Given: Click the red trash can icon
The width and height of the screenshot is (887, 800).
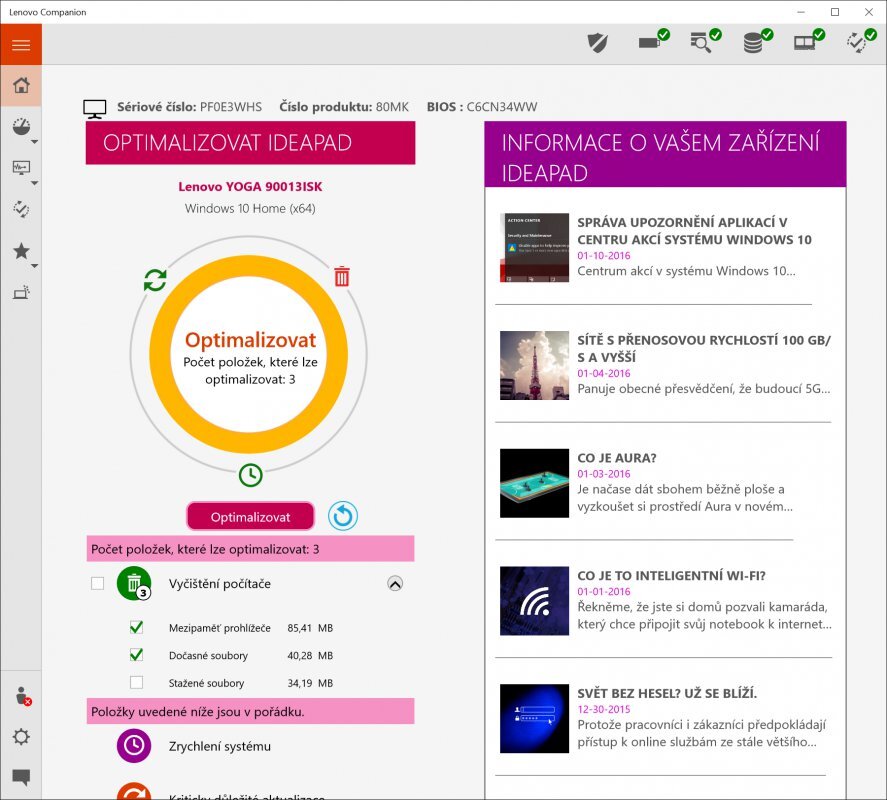Looking at the screenshot, I should coord(342,277).
